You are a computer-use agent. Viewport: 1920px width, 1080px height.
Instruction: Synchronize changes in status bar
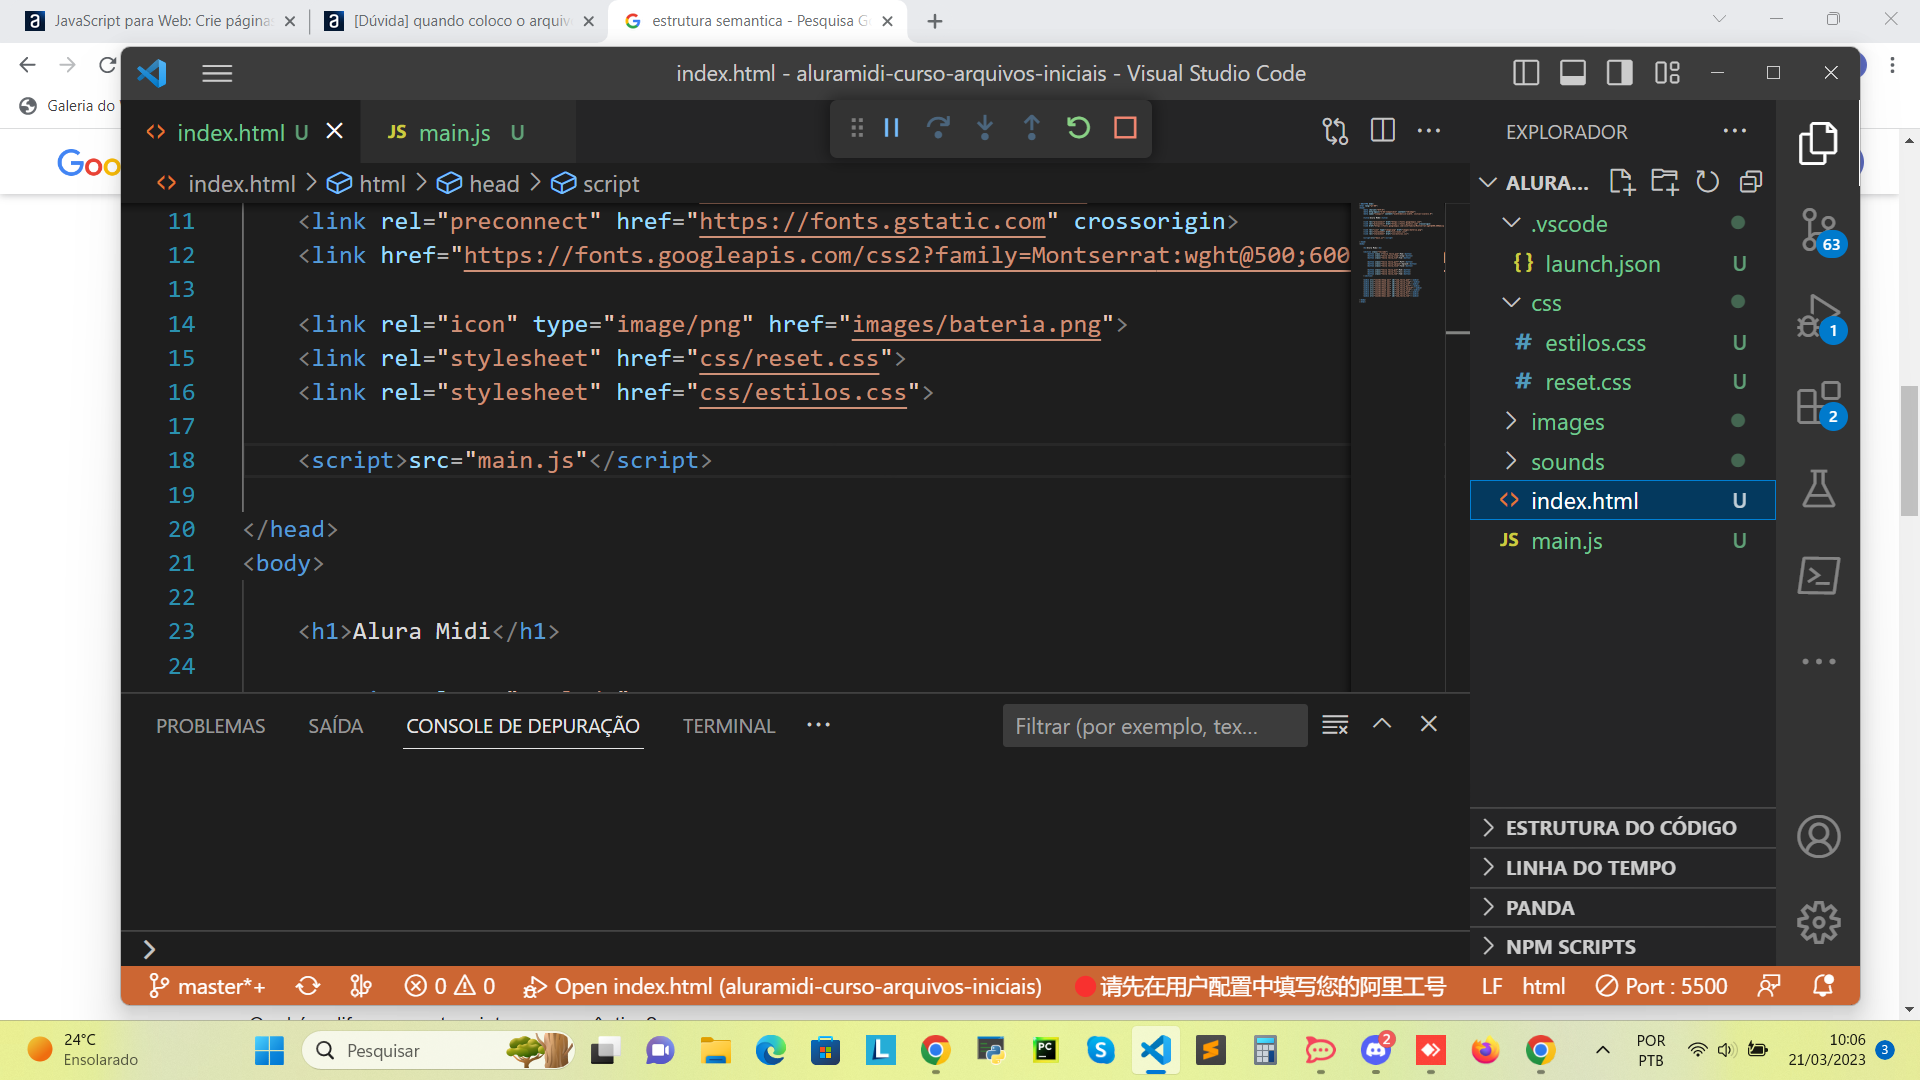pyautogui.click(x=308, y=986)
